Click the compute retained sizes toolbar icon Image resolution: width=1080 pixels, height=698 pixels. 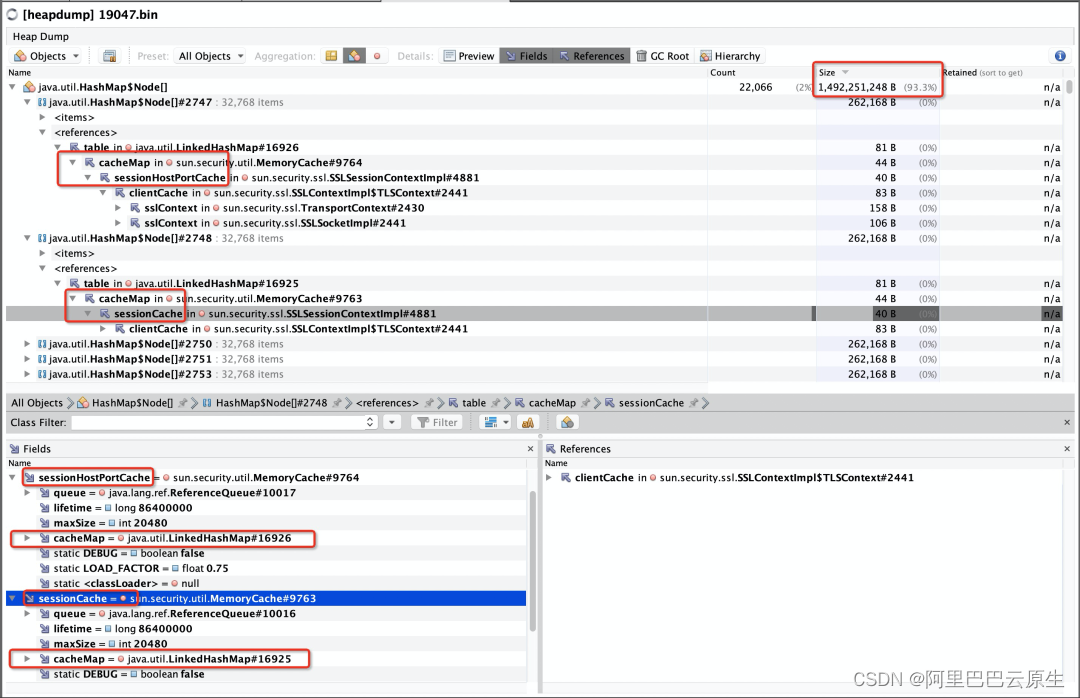coord(110,56)
